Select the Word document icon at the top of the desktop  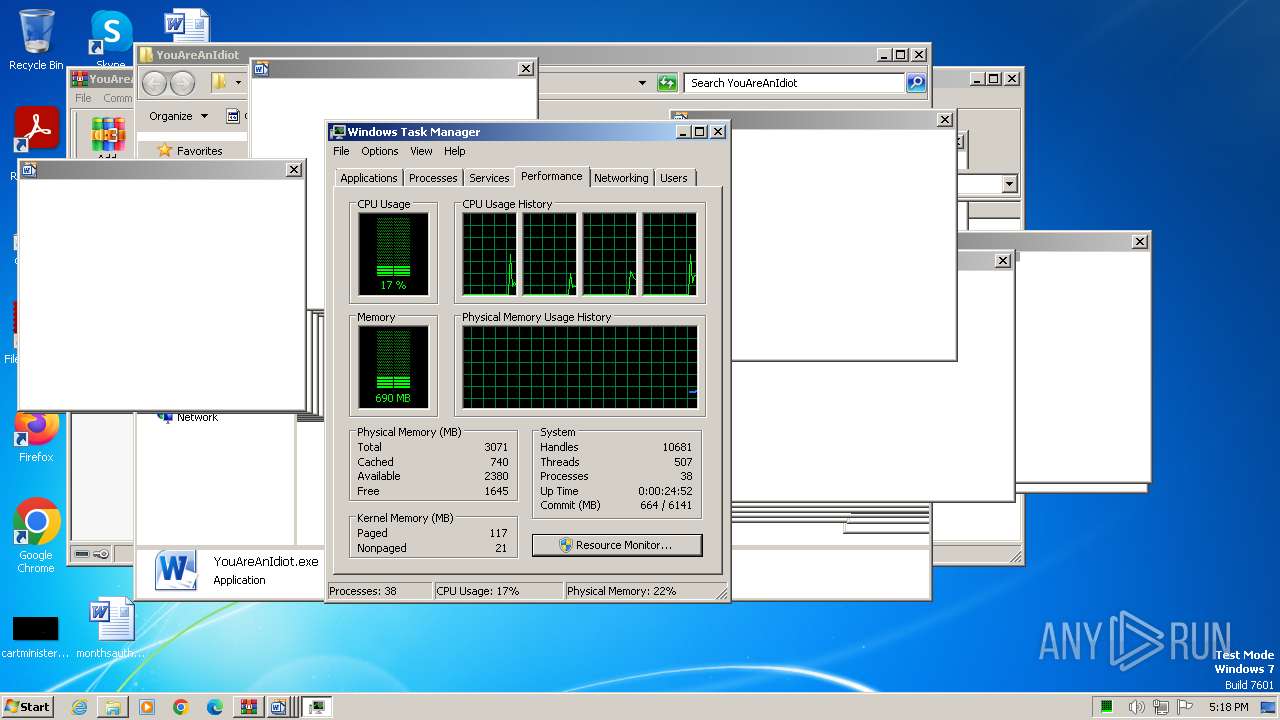coord(187,26)
